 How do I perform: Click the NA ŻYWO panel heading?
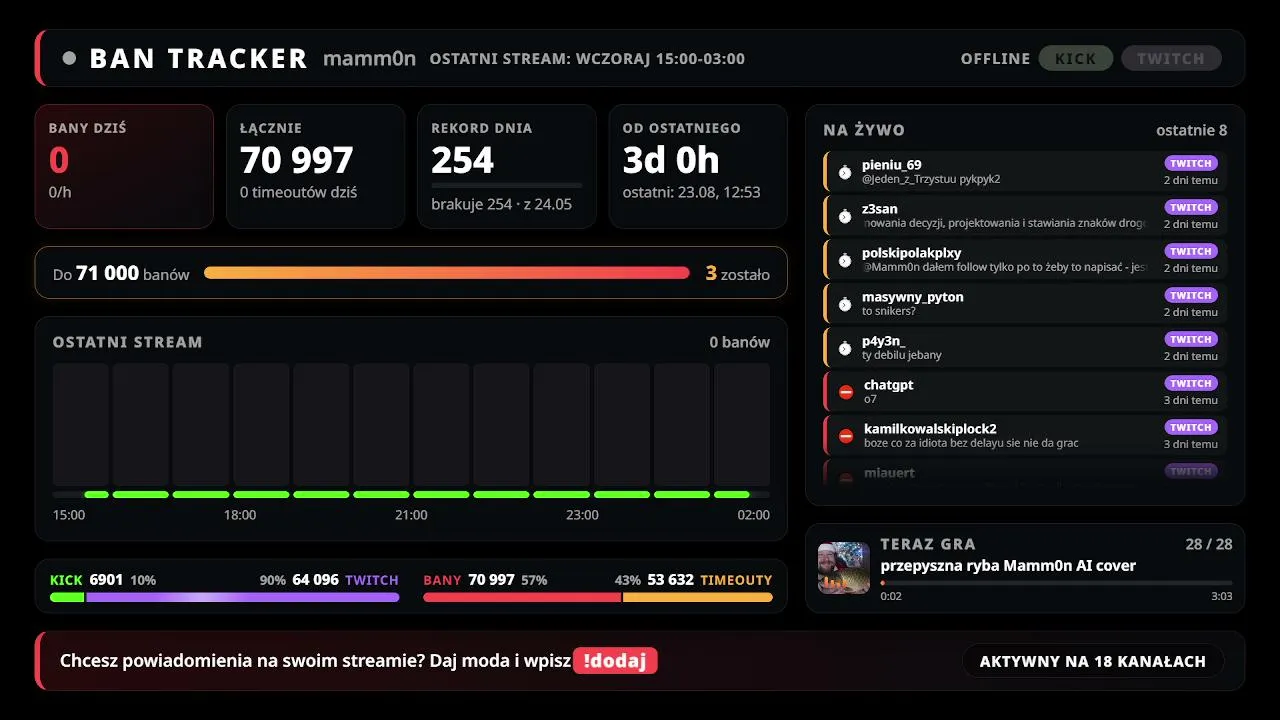[x=864, y=130]
